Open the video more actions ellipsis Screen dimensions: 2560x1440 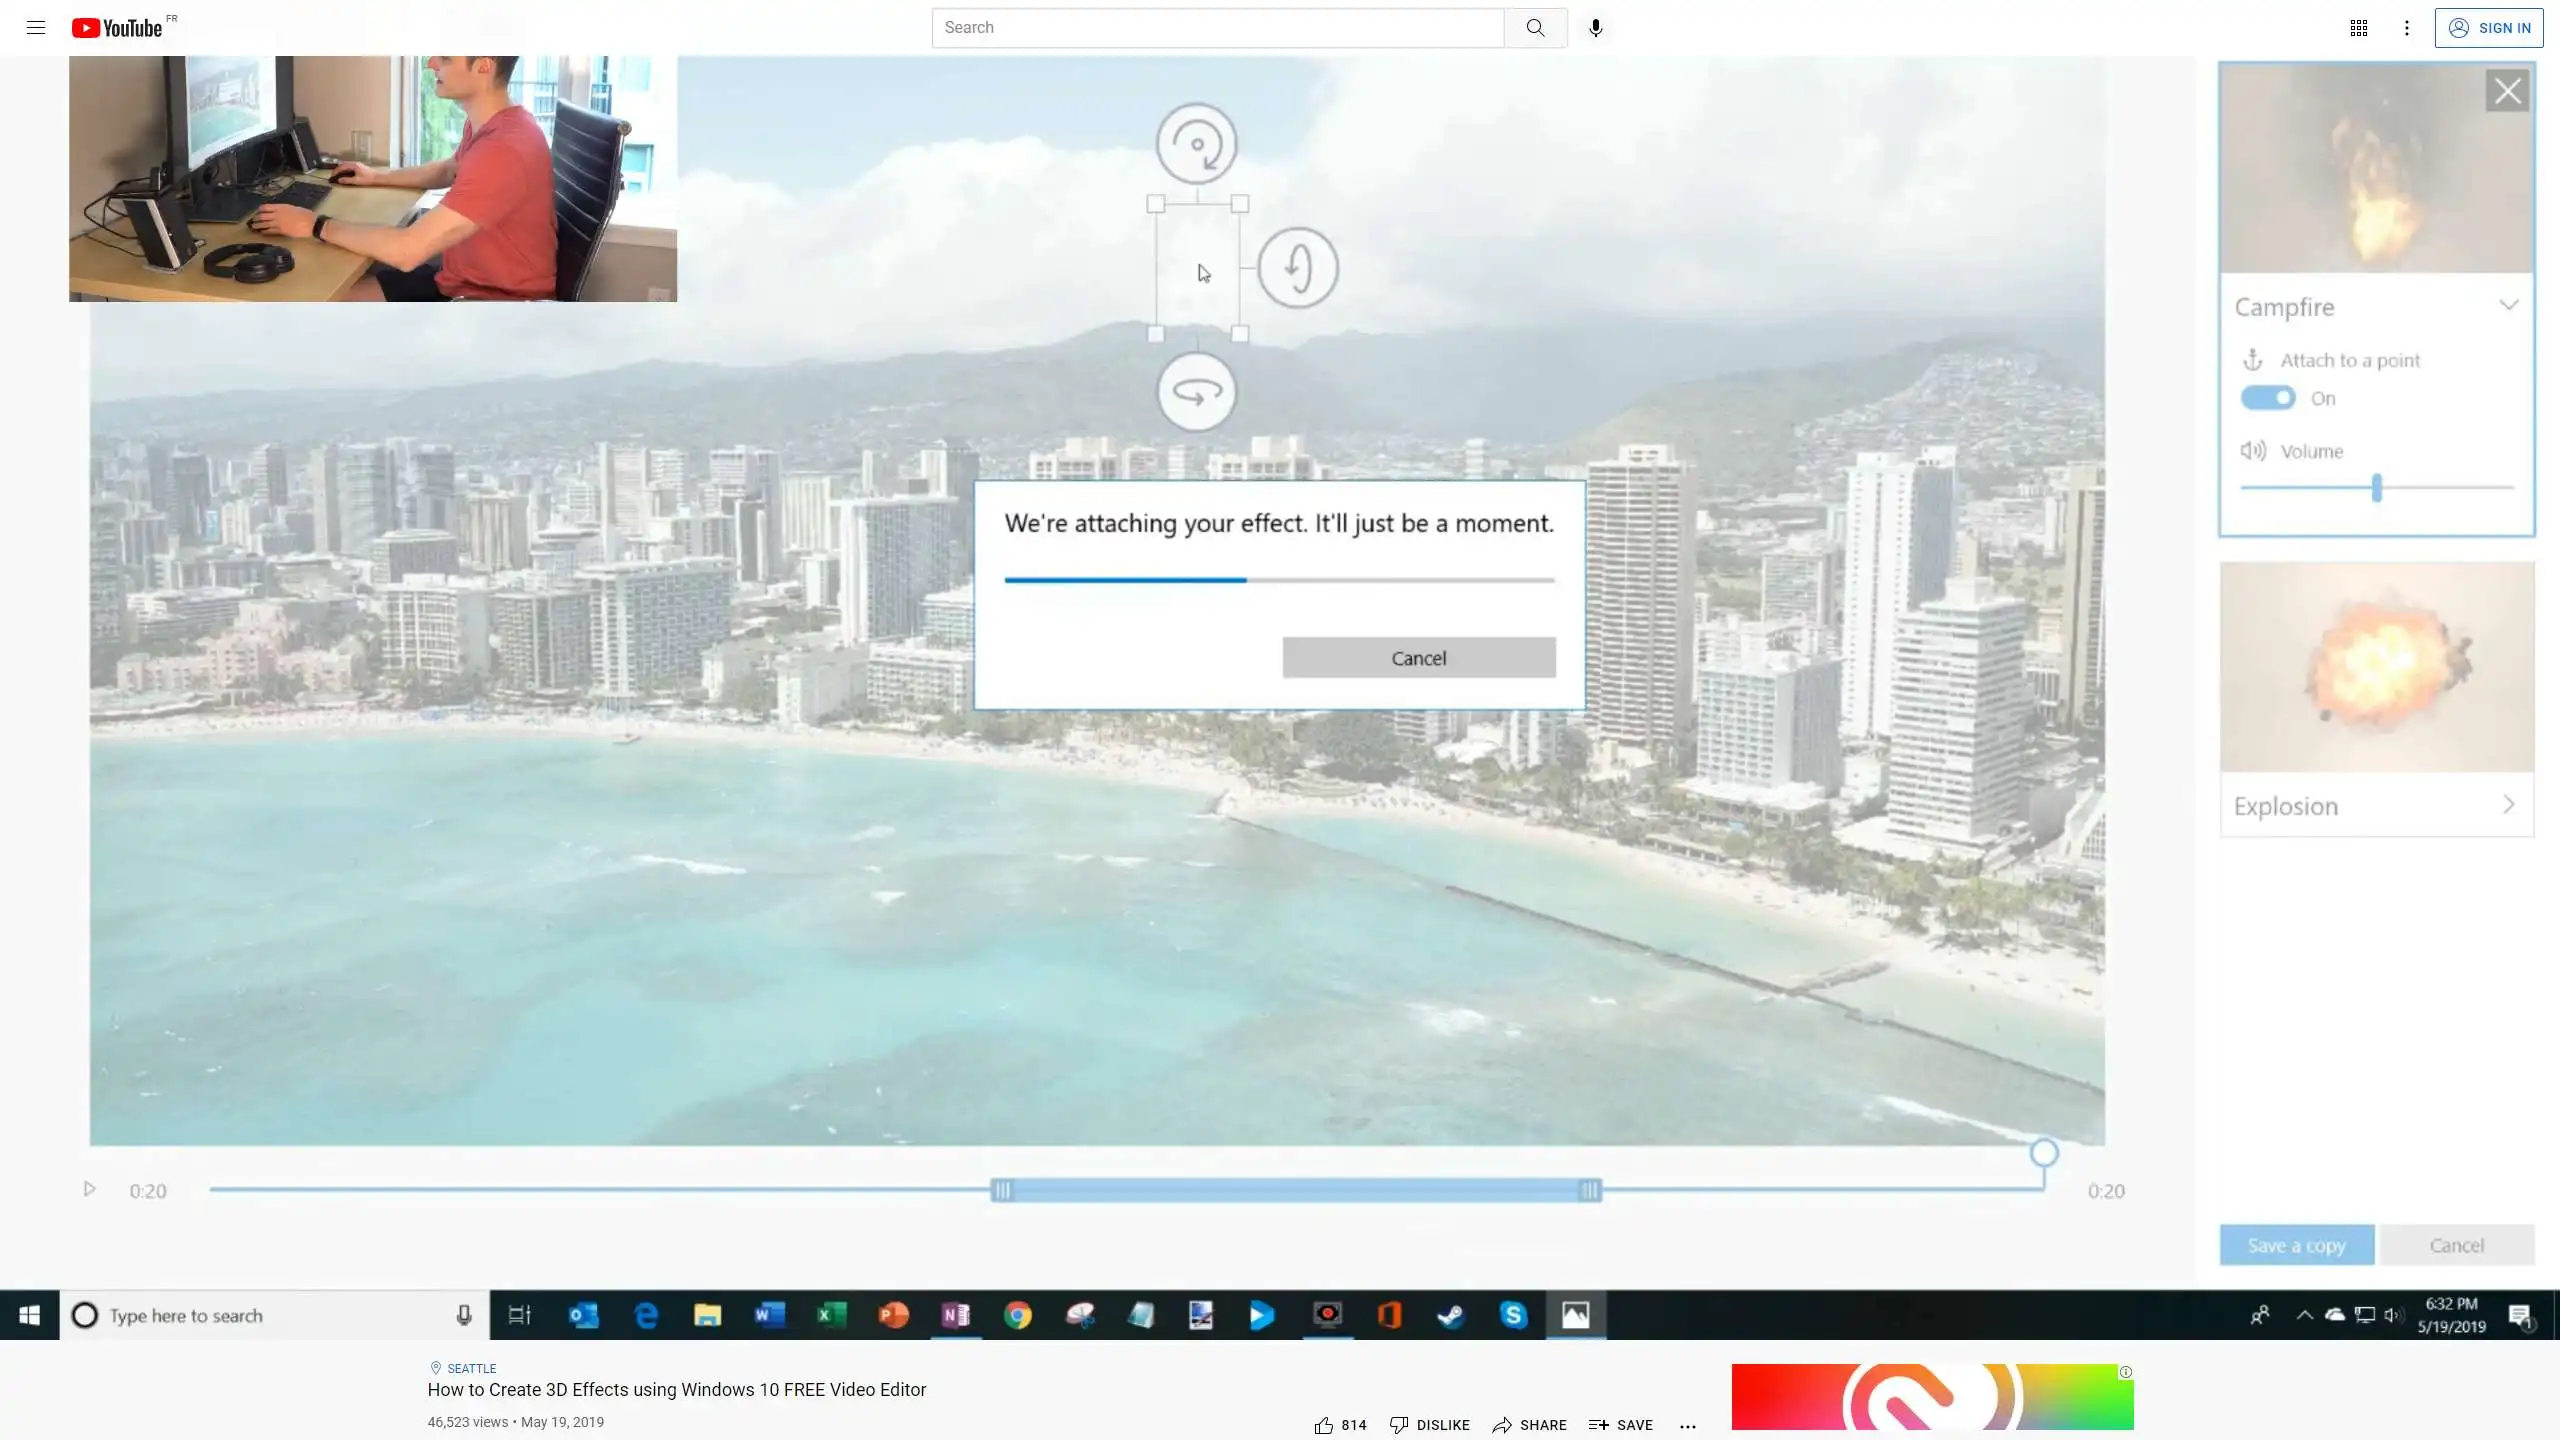coord(1688,1426)
